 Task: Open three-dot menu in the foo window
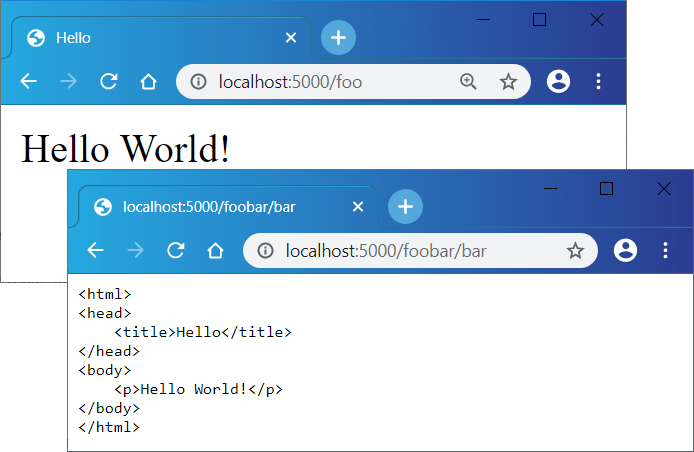coord(598,81)
